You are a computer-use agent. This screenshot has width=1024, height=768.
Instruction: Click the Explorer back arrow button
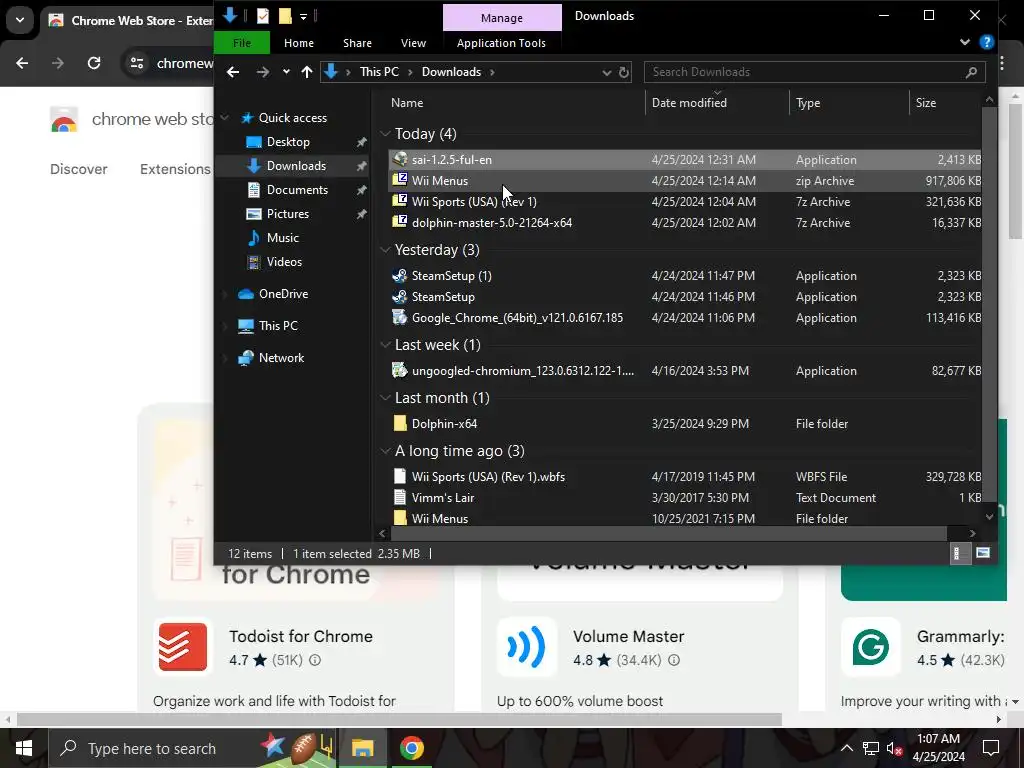pos(232,72)
